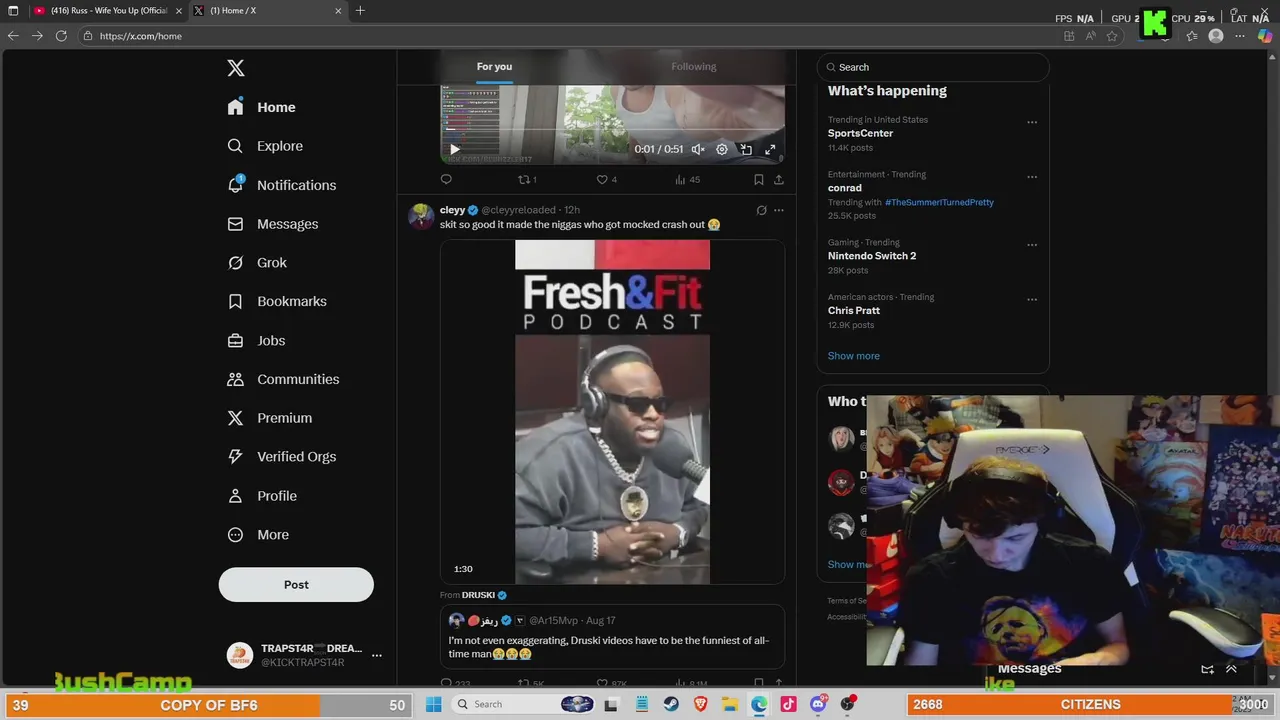
Task: Switch to the For you tab
Action: pos(494,67)
